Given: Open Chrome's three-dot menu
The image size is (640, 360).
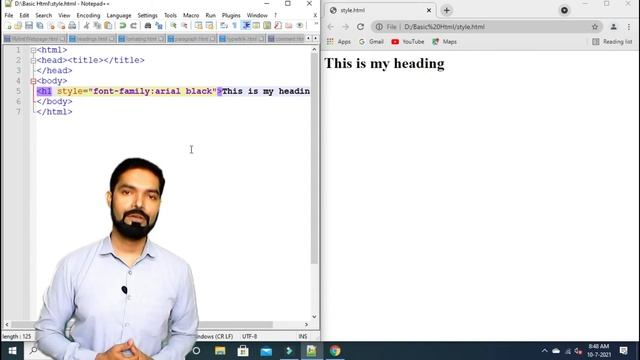Looking at the screenshot, I should (x=629, y=27).
